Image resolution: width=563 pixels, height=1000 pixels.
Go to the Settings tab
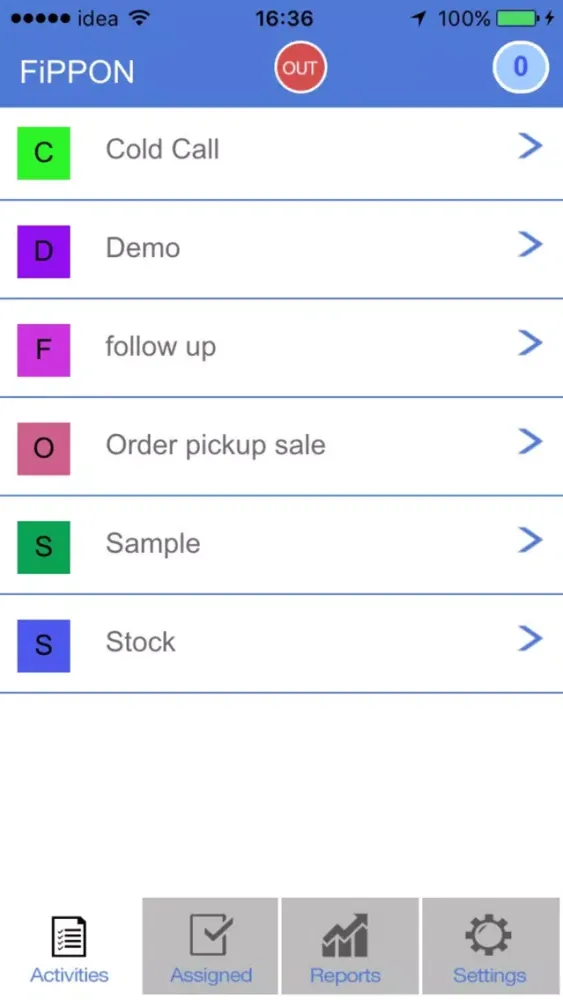[x=490, y=946]
